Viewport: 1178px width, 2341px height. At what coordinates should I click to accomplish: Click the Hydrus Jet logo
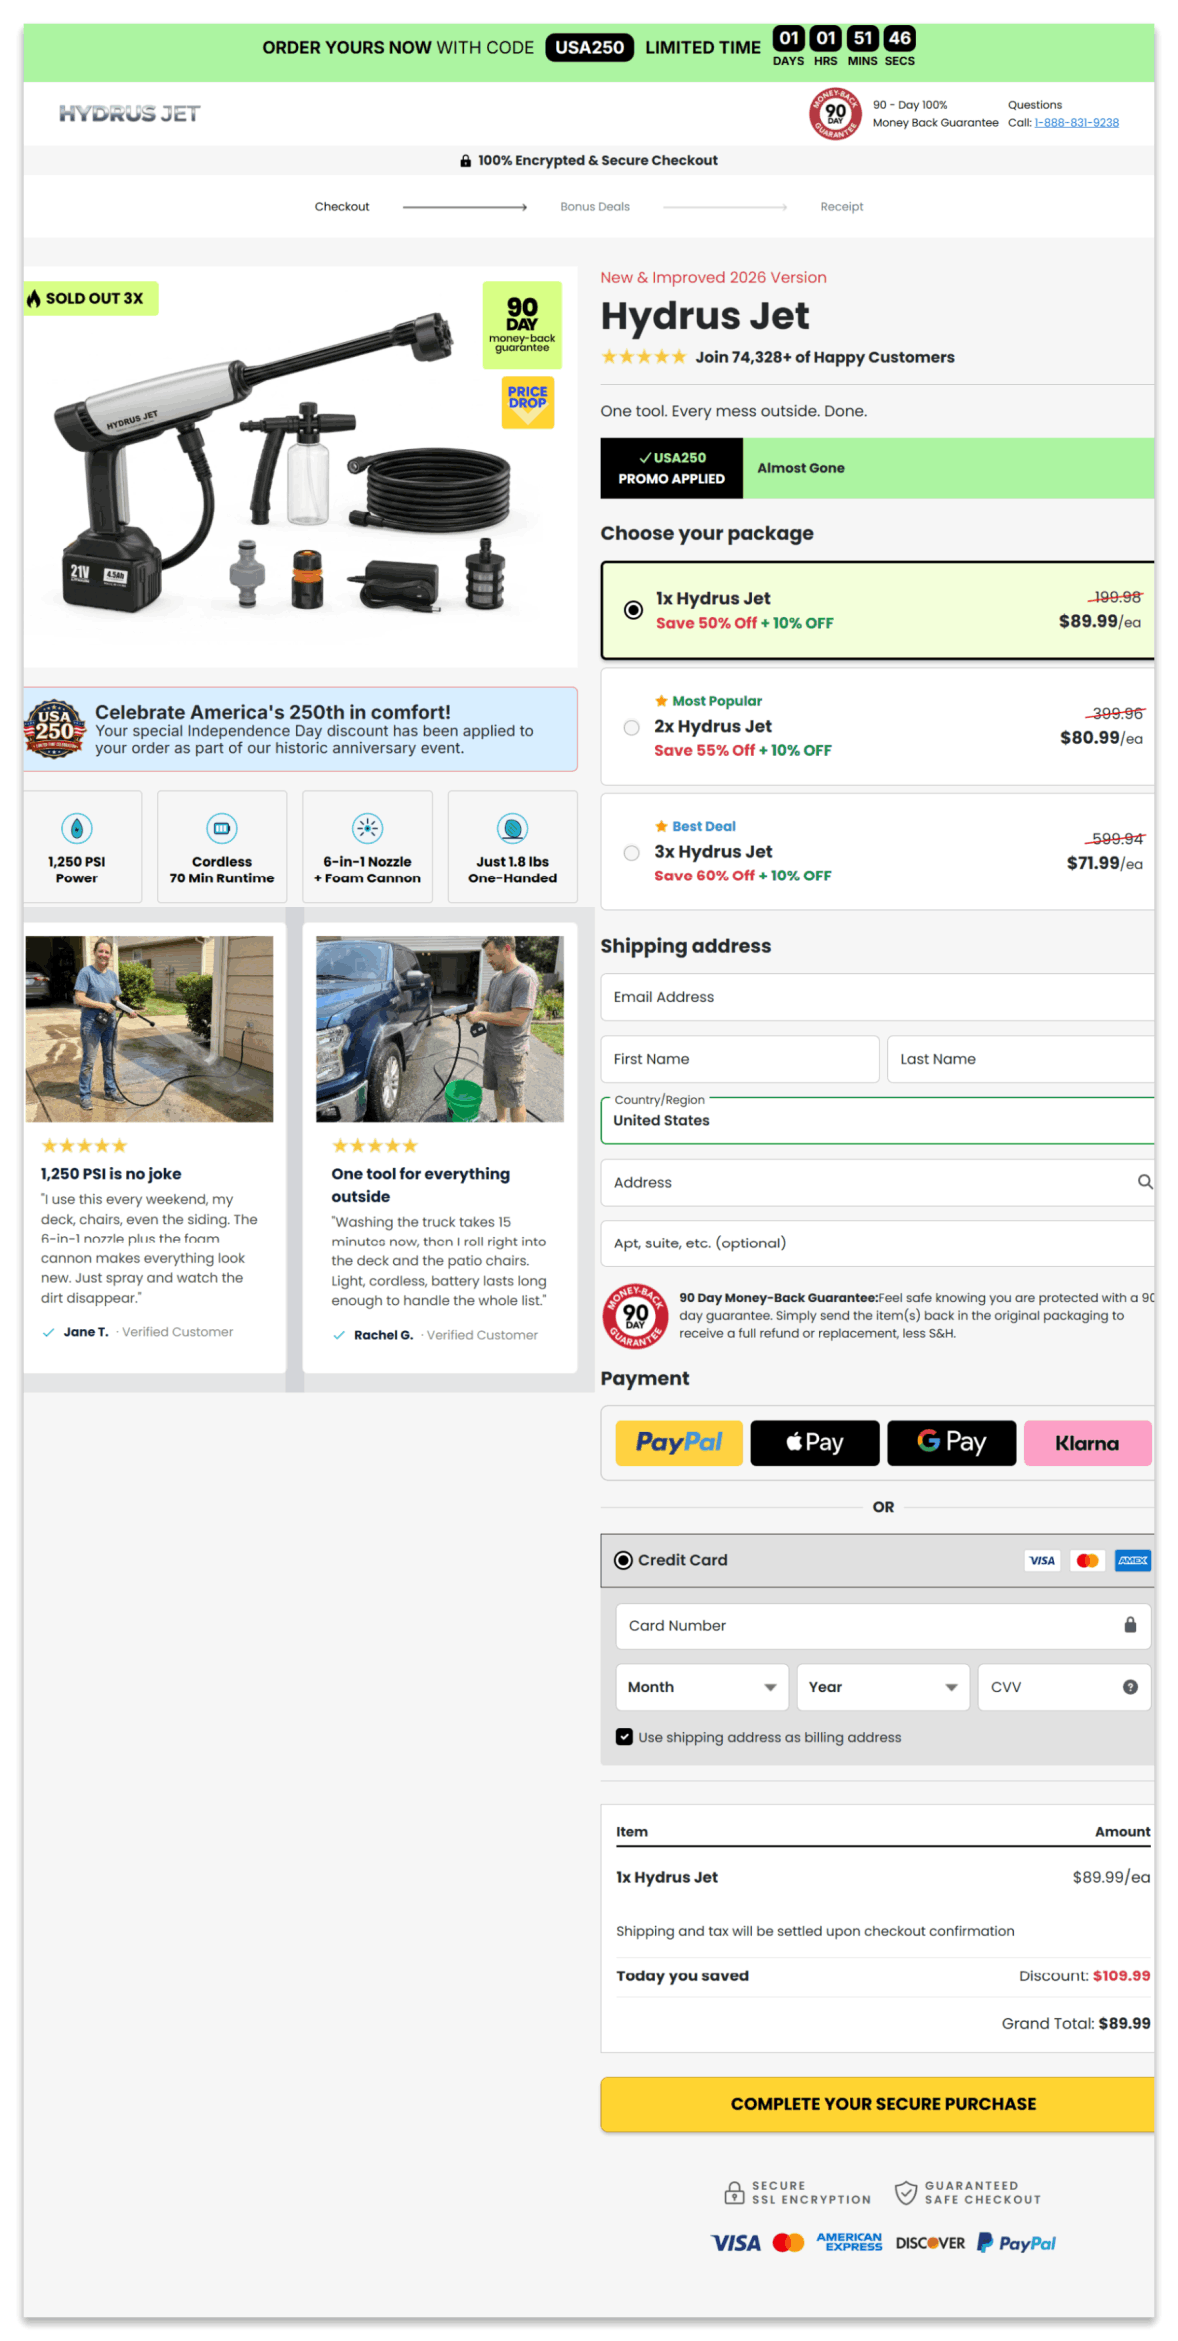point(129,113)
